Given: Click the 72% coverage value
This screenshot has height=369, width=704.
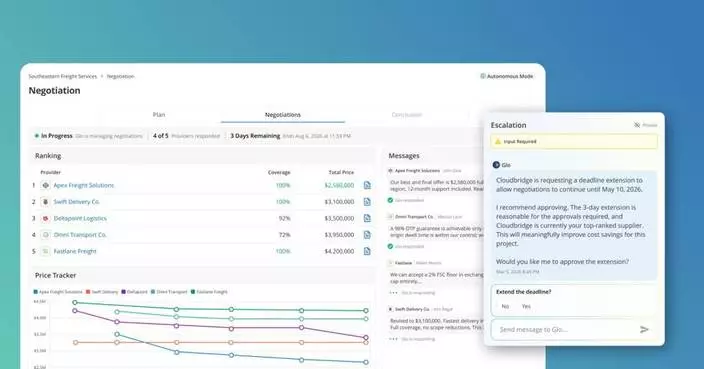Looking at the screenshot, I should click(284, 235).
